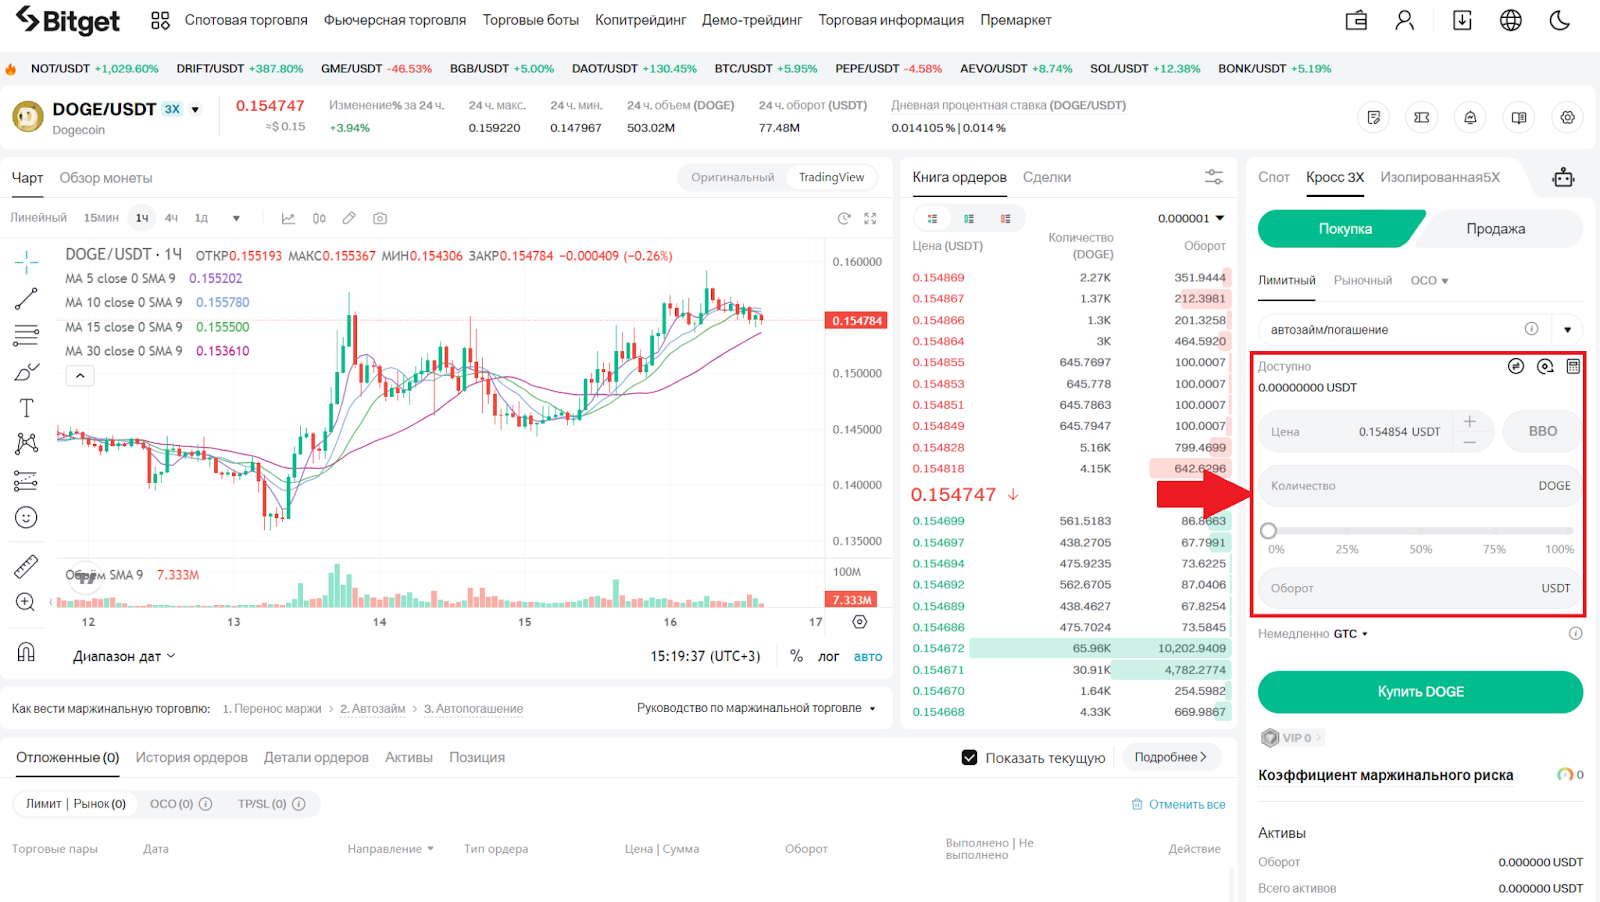1600x902 pixels.
Task: Show asks only order book view
Action: click(1005, 218)
